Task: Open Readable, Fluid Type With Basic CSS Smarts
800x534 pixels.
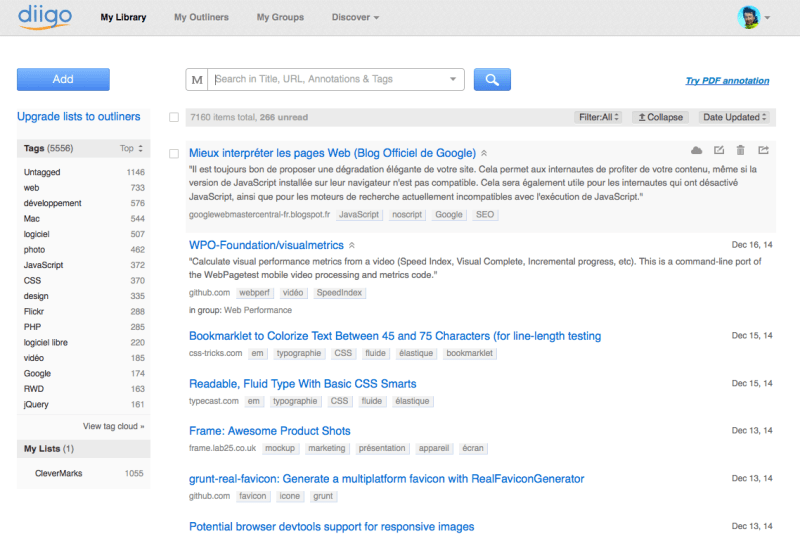Action: tap(303, 384)
